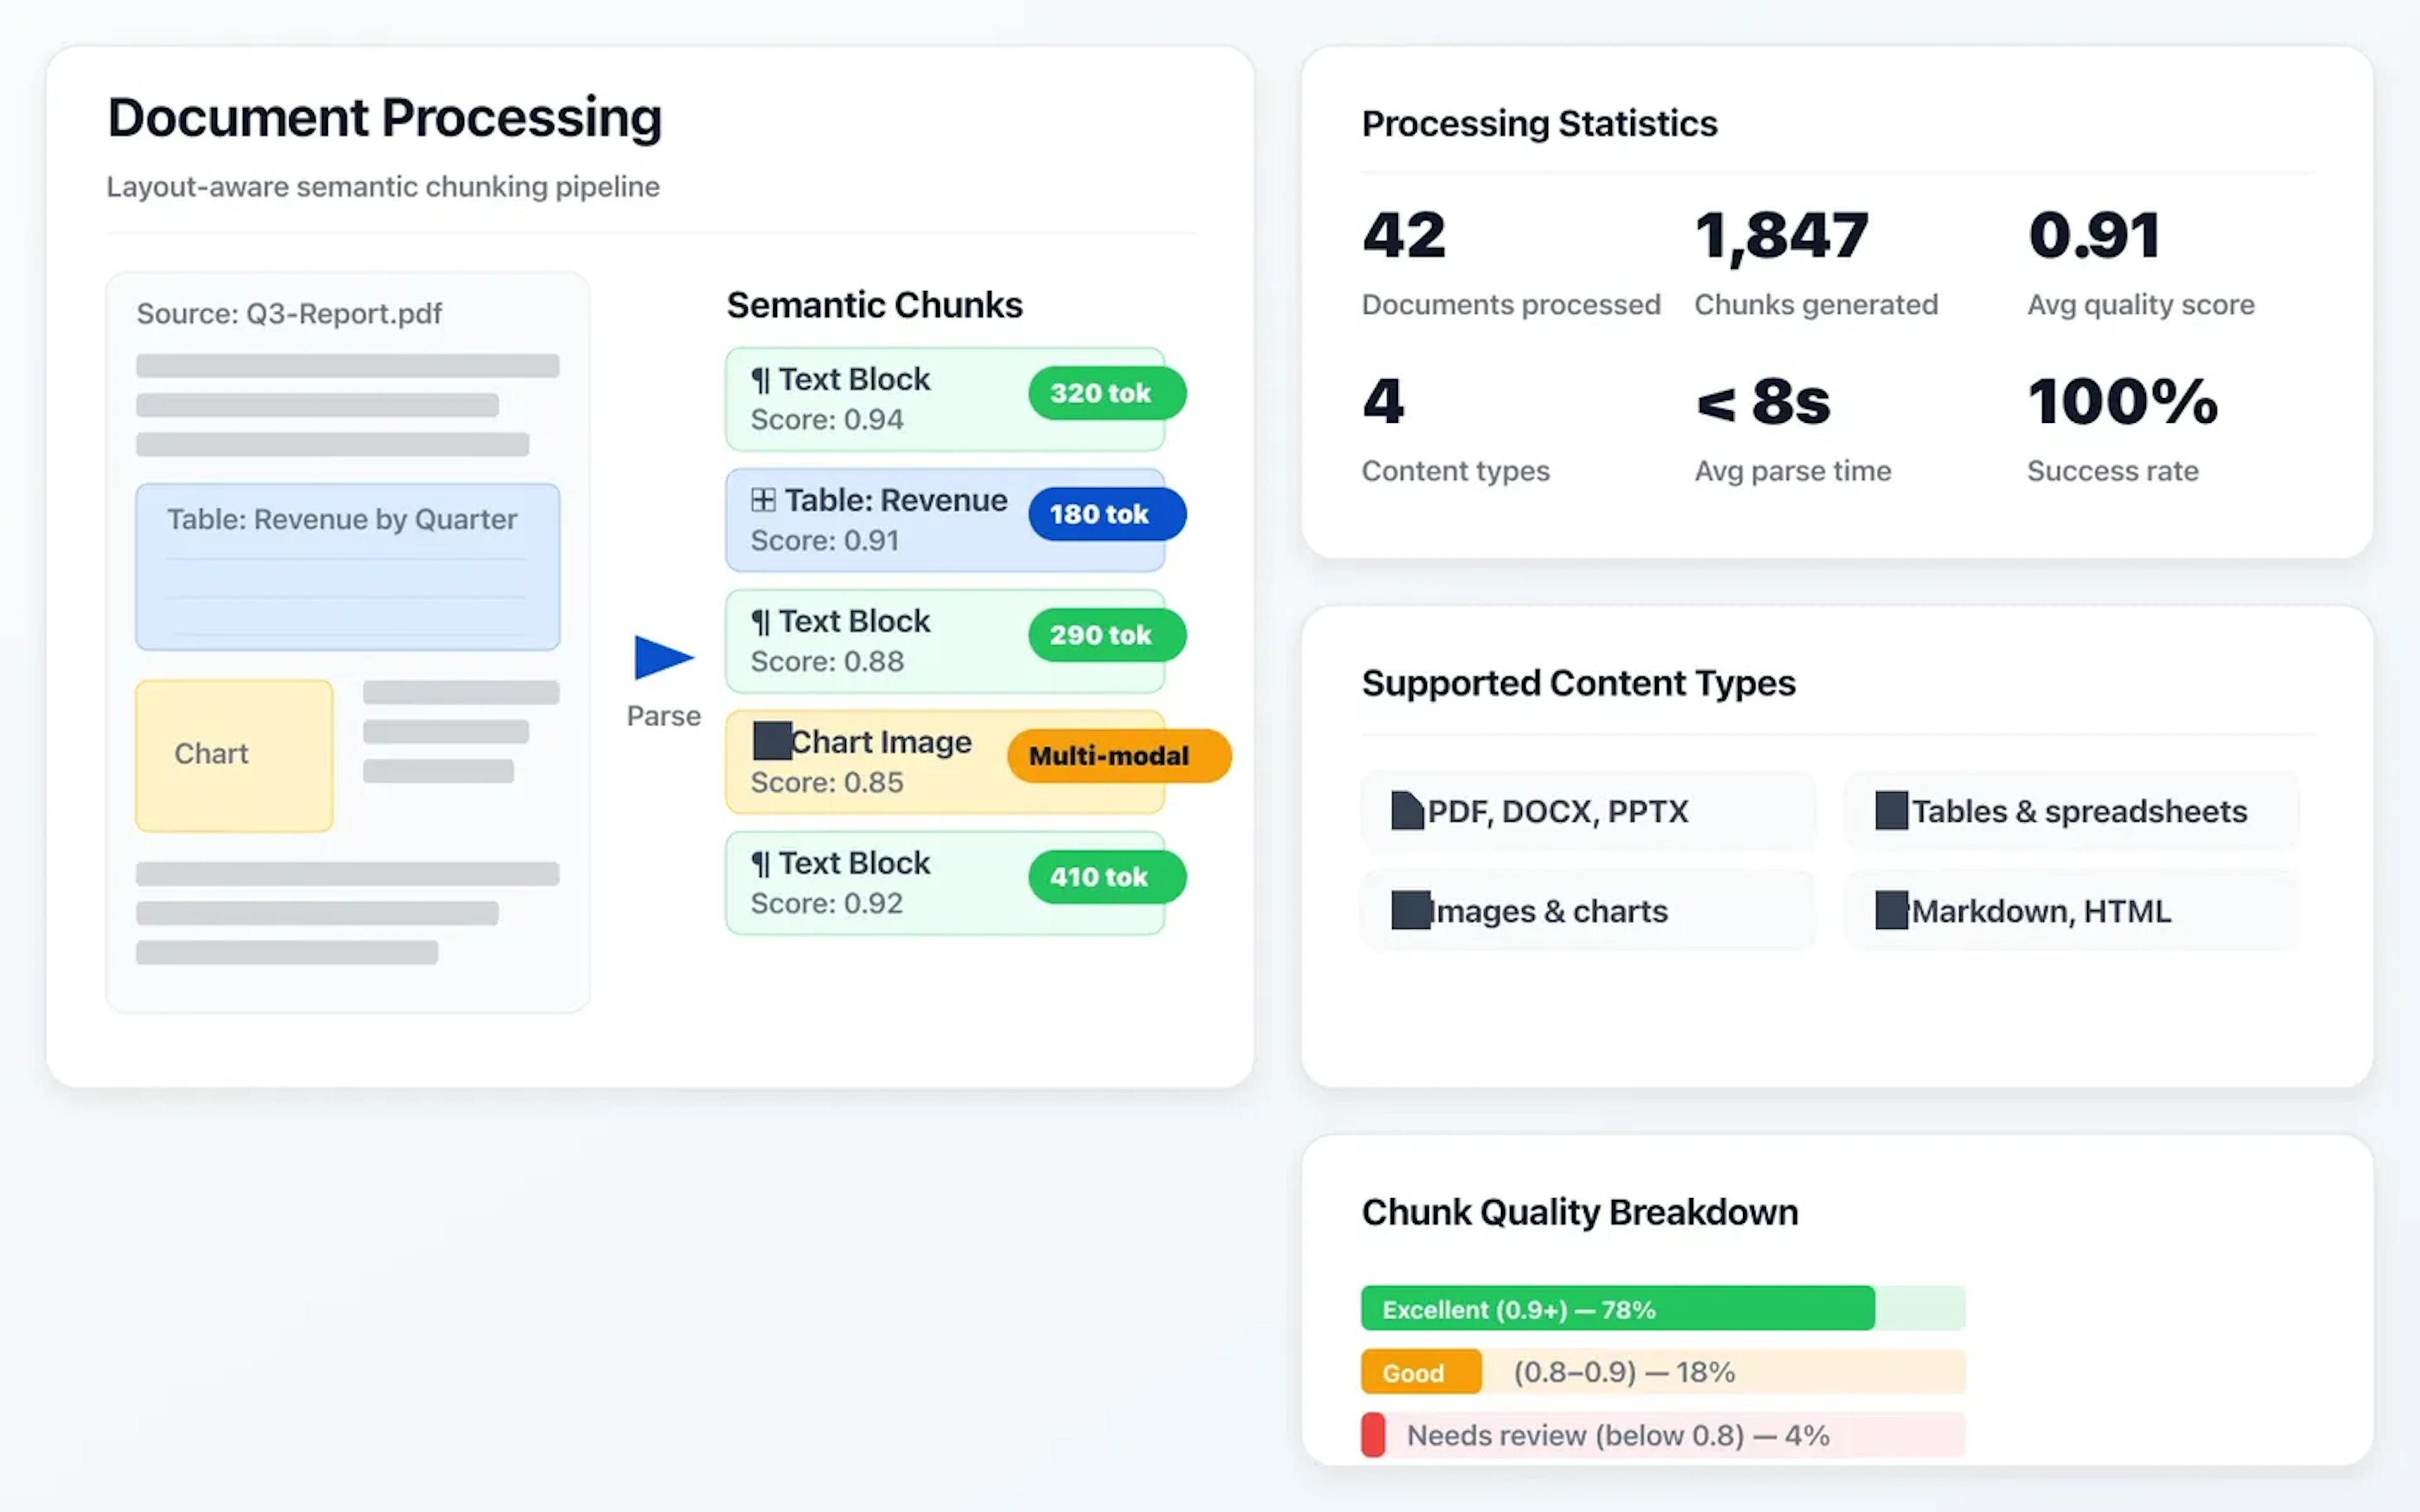
Task: Click the Source: Q3-Report.pdf label
Action: coord(290,313)
